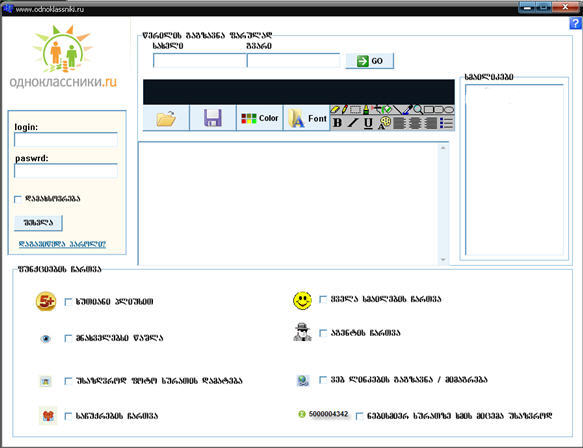Click the paswrd input field
Viewport: 583px width, 448px height.
point(66,171)
